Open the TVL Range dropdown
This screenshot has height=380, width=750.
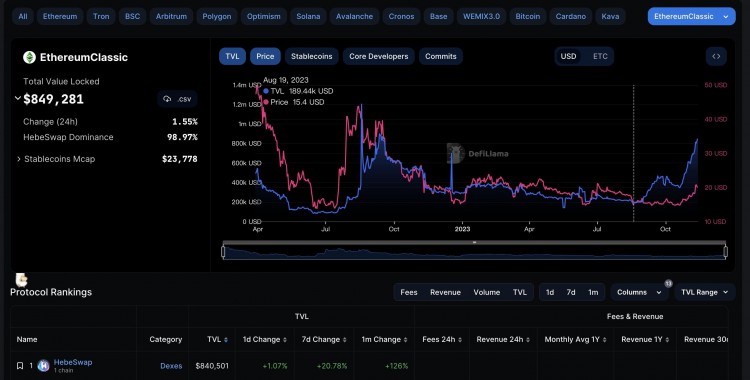(705, 292)
